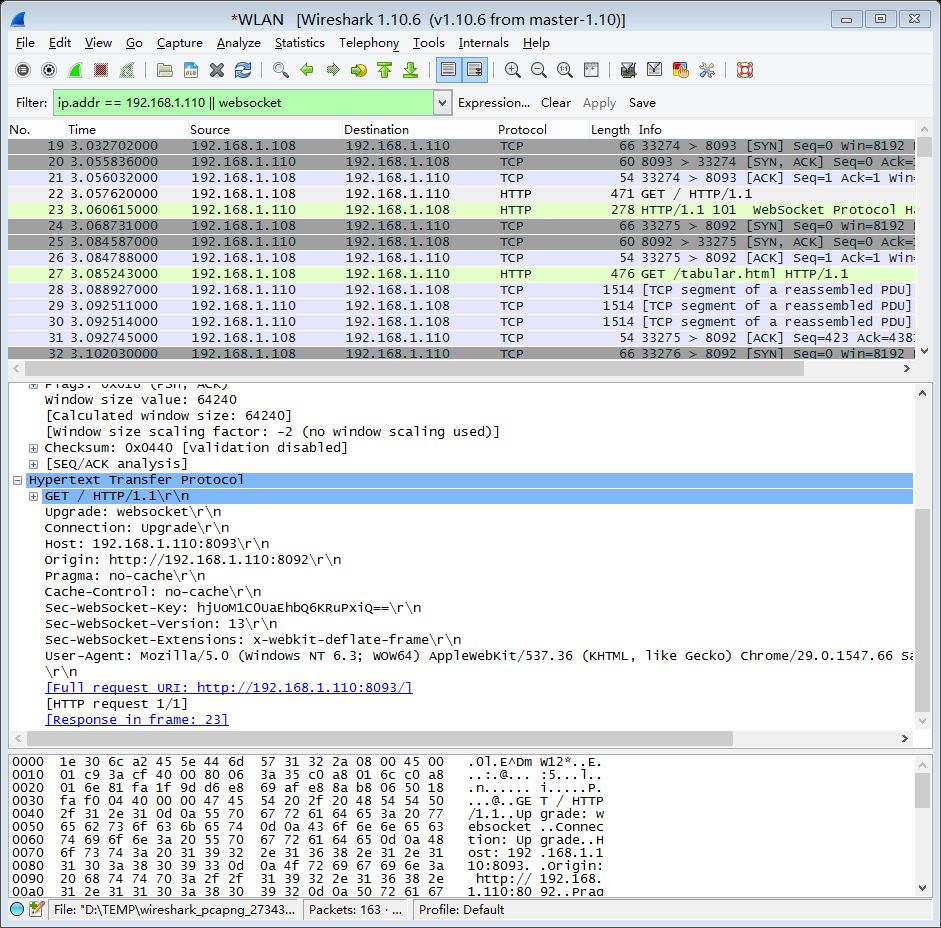This screenshot has height=928, width=941.
Task: Select packet 27 GET /tabular.html row
Action: click(x=461, y=274)
